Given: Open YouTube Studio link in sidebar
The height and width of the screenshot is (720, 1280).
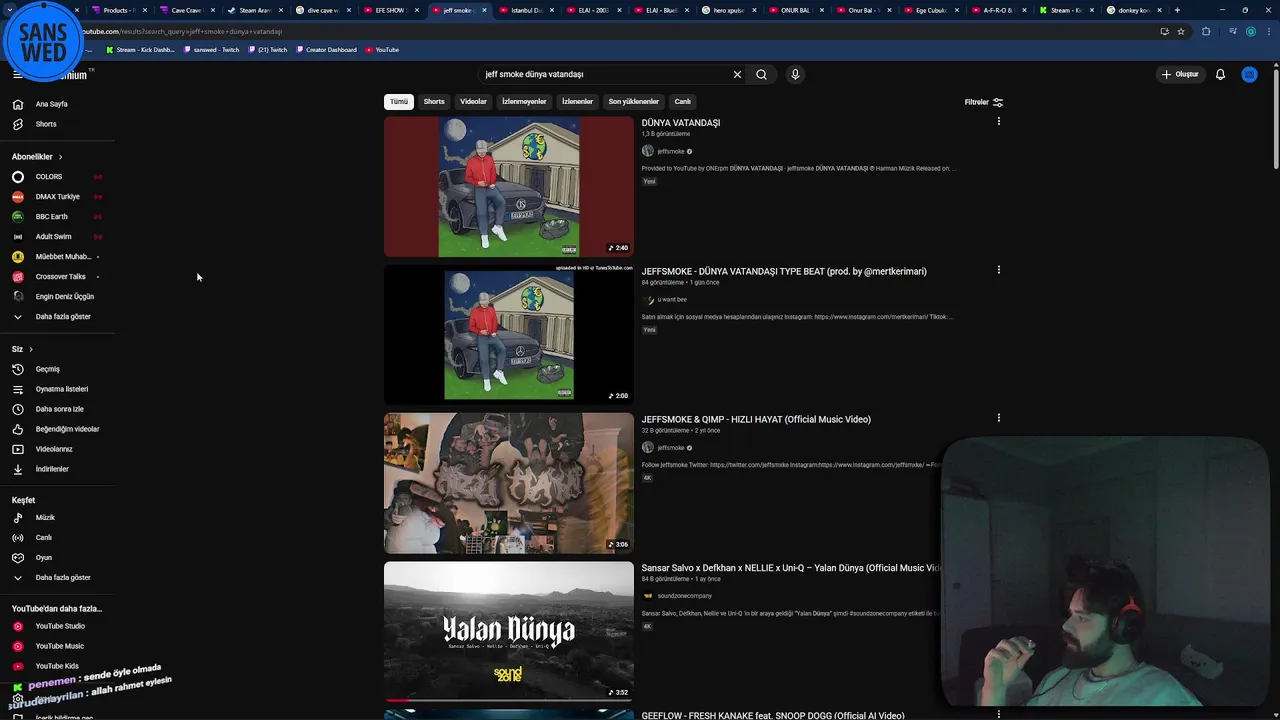Looking at the screenshot, I should (60, 626).
